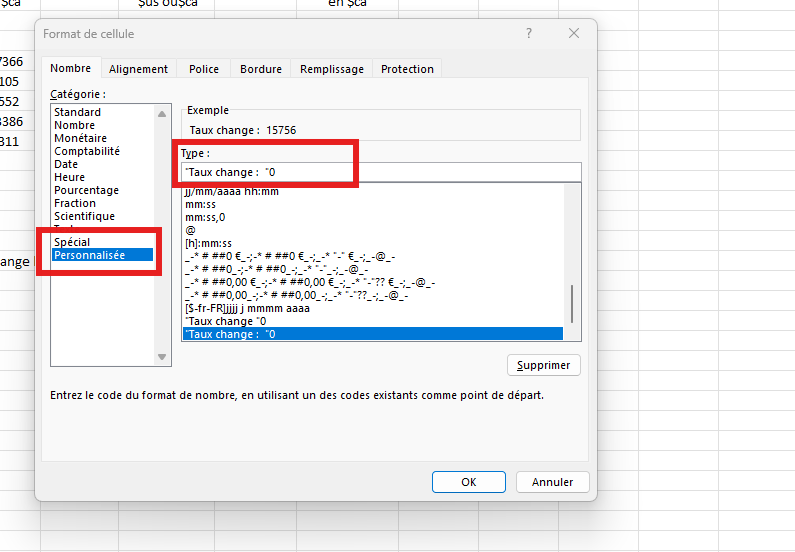
Task: Open the Police tab
Action: tap(204, 69)
